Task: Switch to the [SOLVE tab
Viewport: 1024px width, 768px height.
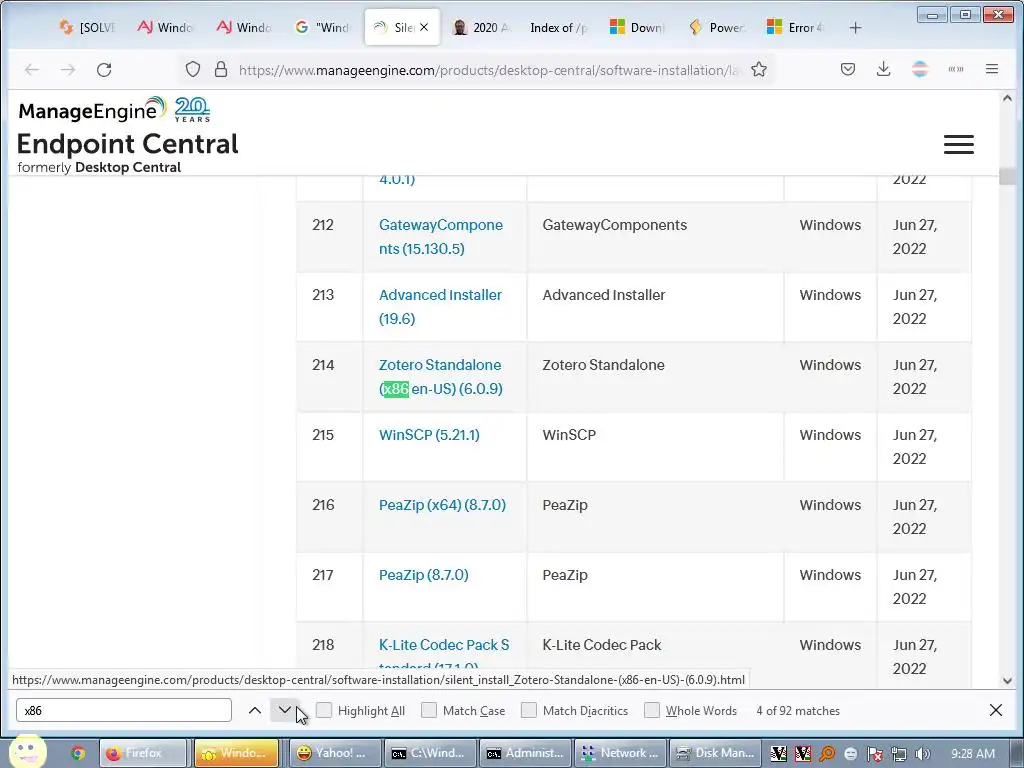Action: 87,27
